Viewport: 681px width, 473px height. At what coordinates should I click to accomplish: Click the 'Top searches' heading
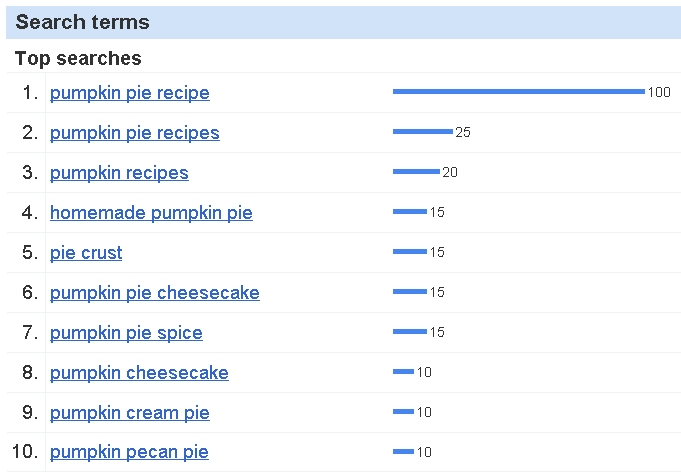pos(78,58)
